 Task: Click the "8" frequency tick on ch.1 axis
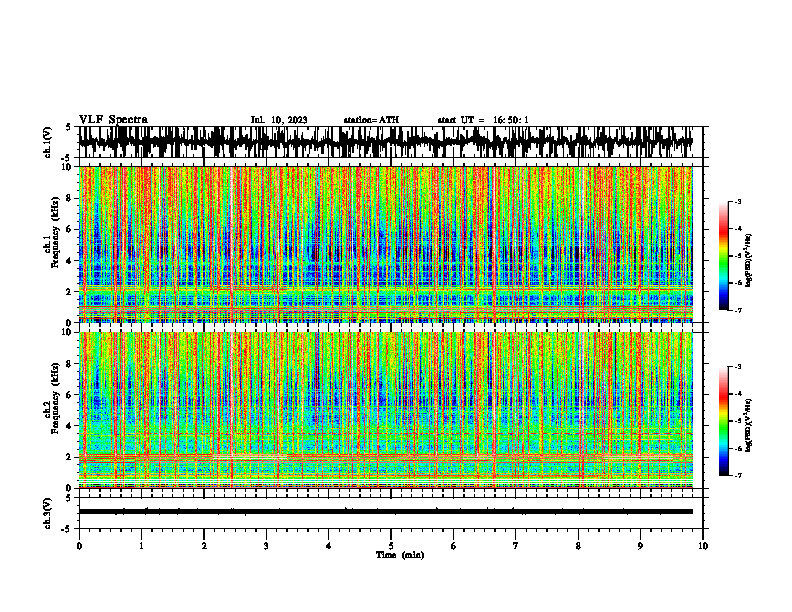pos(70,198)
